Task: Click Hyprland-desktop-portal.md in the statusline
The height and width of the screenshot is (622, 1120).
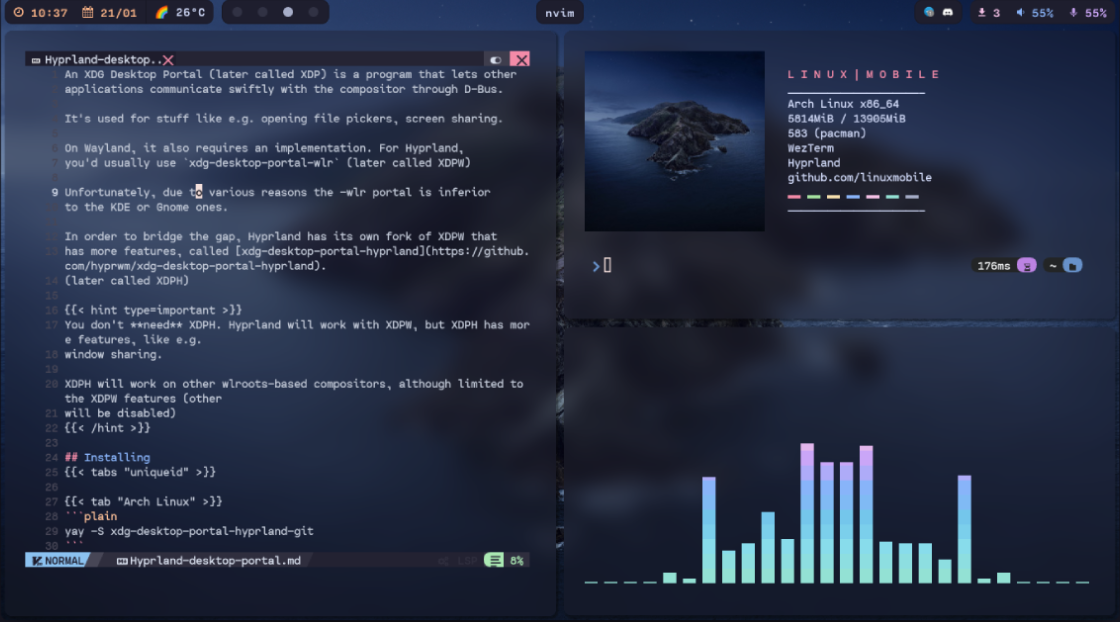Action: [x=215, y=561]
